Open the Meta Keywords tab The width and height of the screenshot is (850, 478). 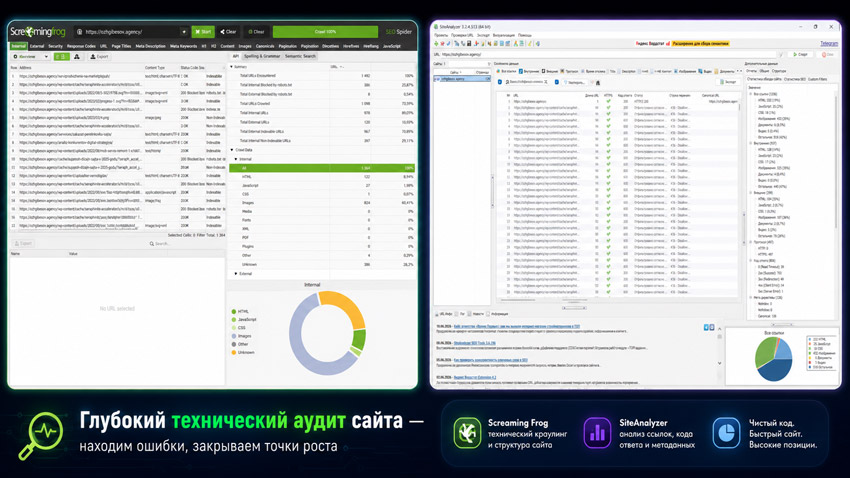click(184, 47)
